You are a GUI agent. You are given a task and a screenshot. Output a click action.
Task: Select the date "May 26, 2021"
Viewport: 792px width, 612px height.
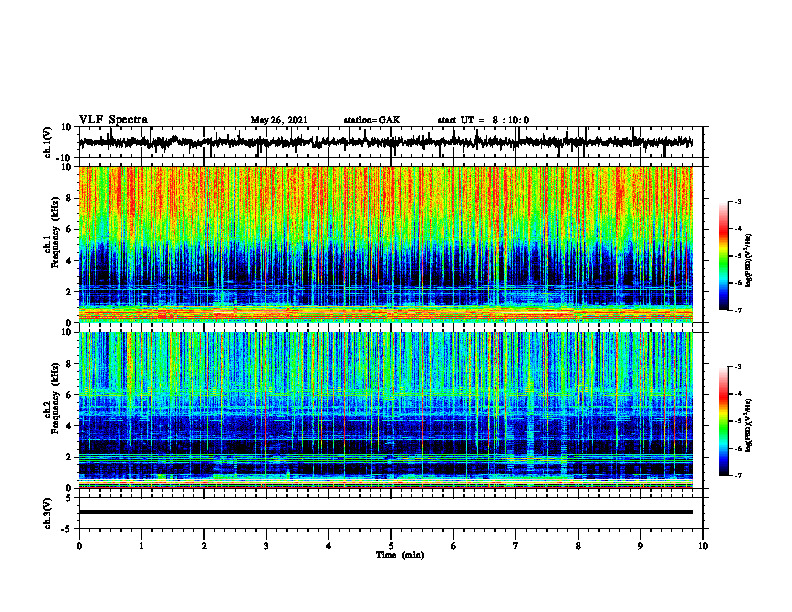[x=279, y=120]
